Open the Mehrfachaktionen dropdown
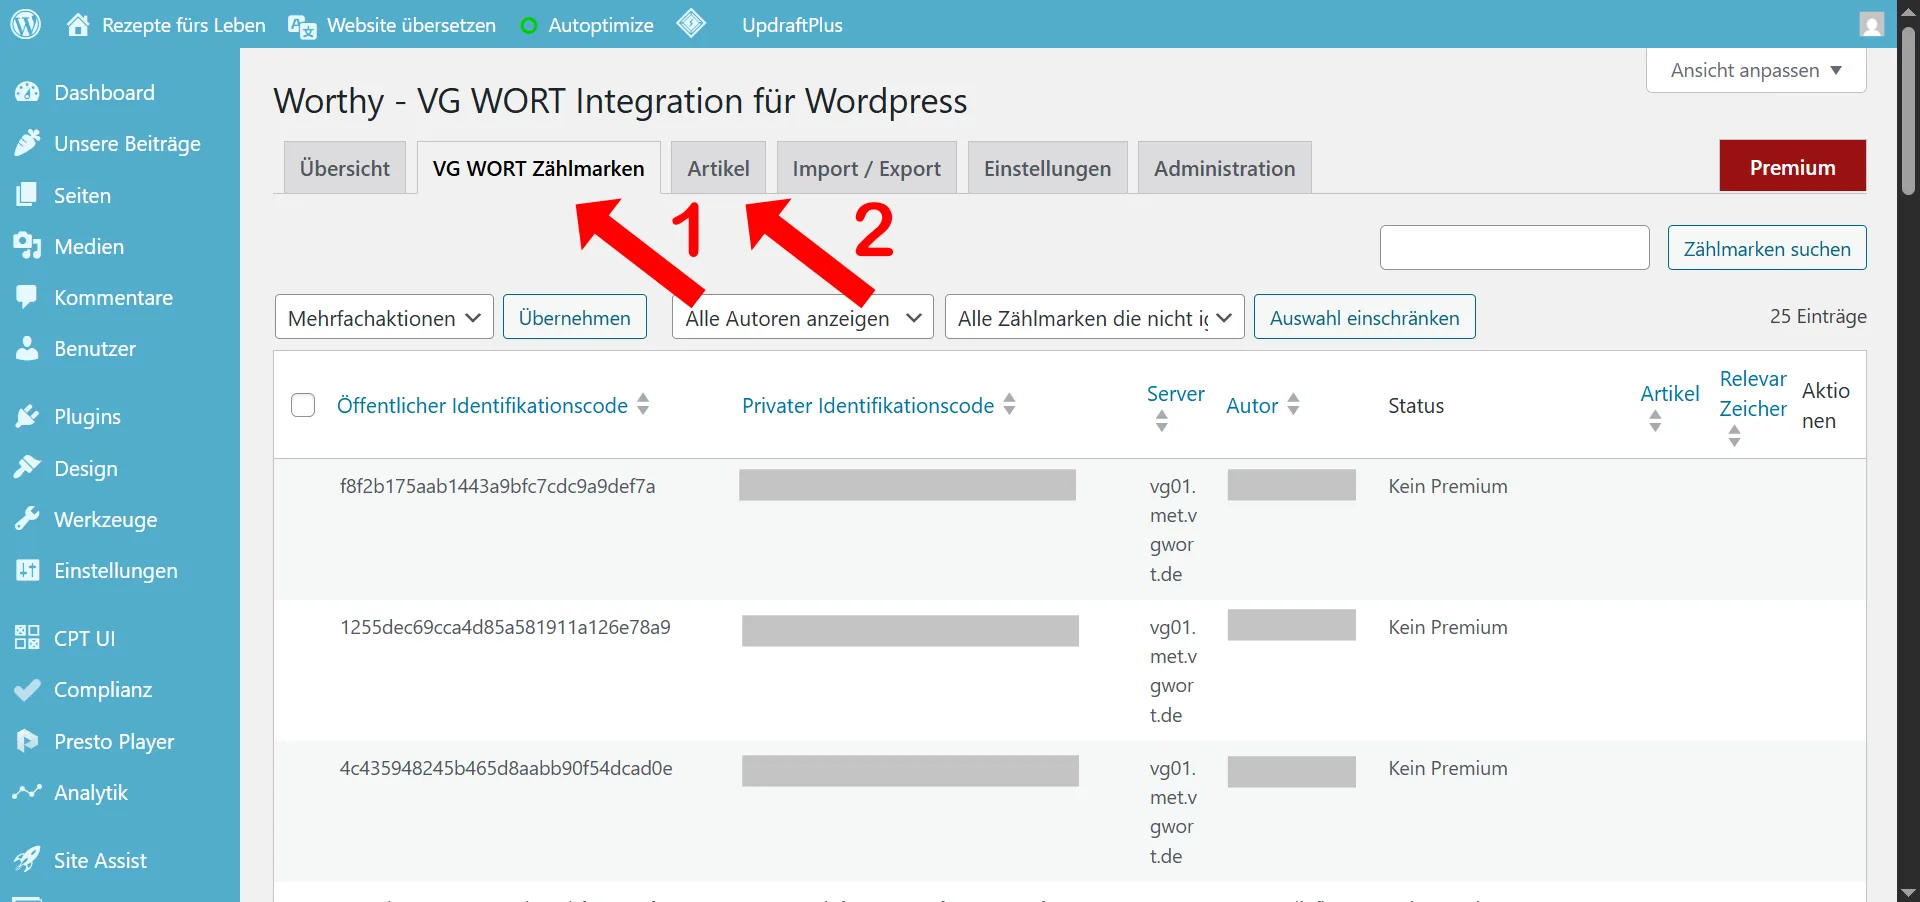Viewport: 1920px width, 902px height. (384, 318)
